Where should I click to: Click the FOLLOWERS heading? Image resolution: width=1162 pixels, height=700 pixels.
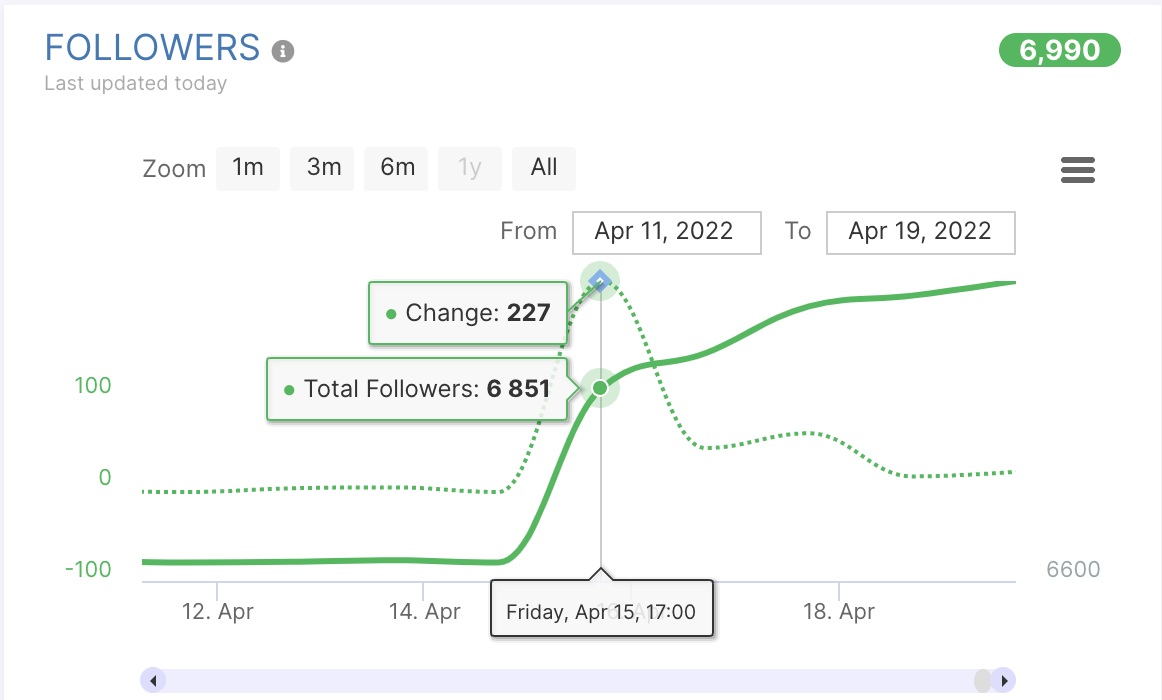(x=152, y=48)
